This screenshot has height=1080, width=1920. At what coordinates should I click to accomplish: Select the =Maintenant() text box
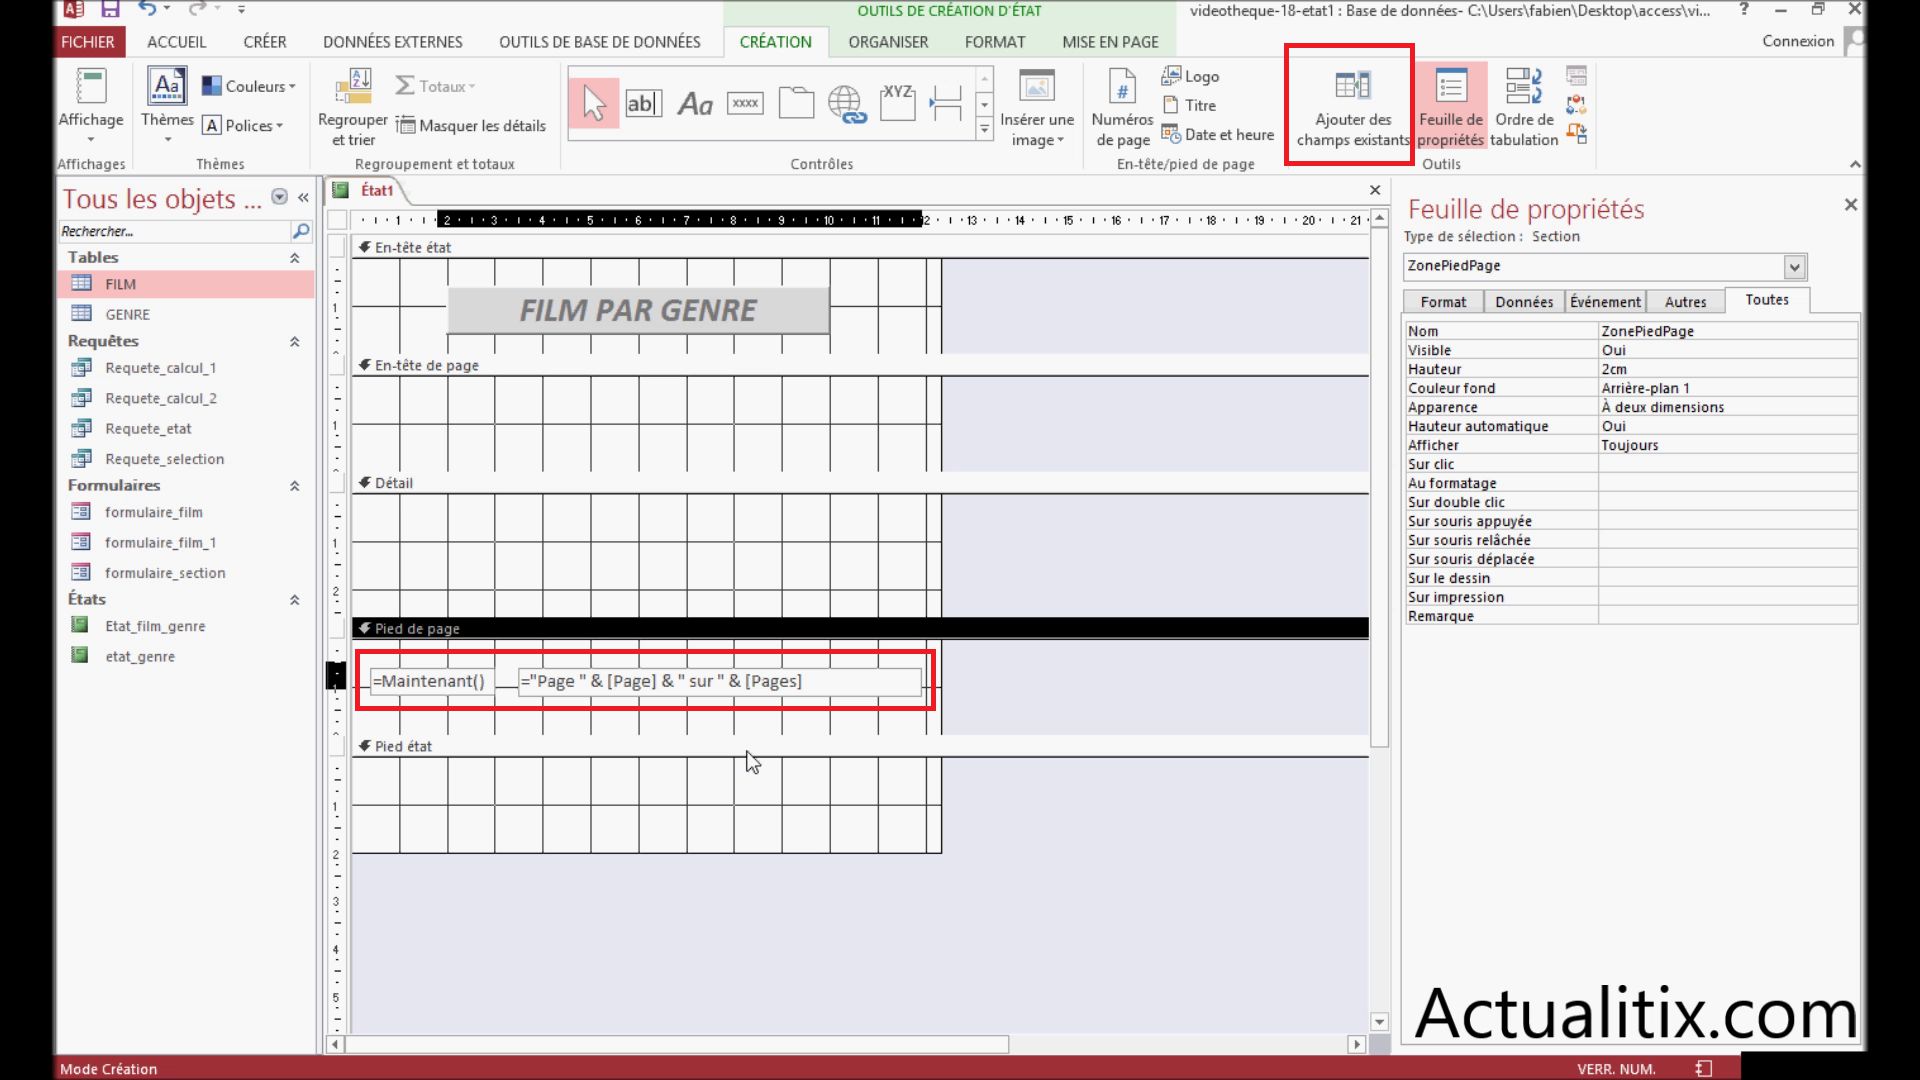(431, 681)
